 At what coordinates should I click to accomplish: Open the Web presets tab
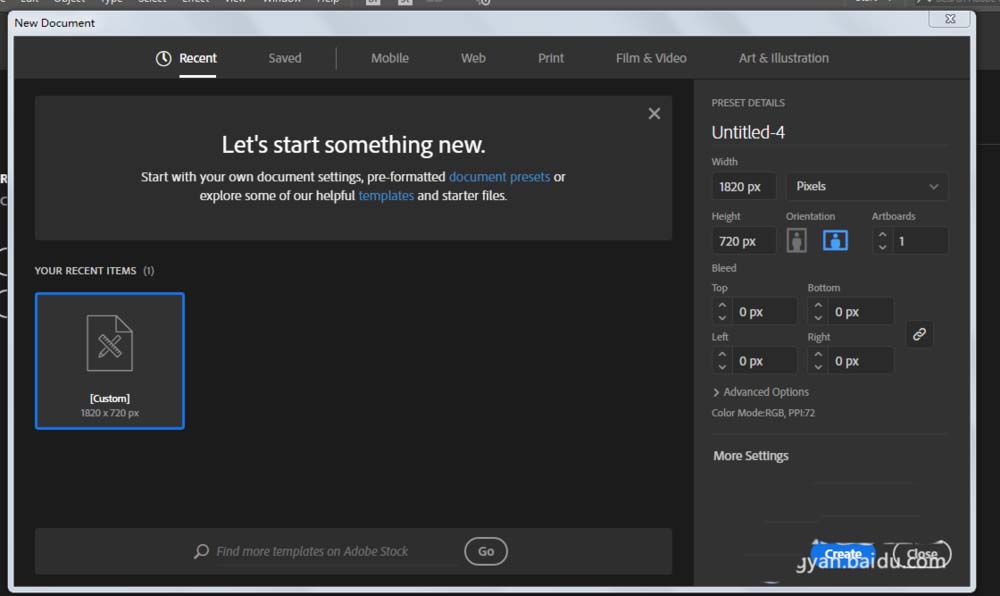click(x=473, y=58)
